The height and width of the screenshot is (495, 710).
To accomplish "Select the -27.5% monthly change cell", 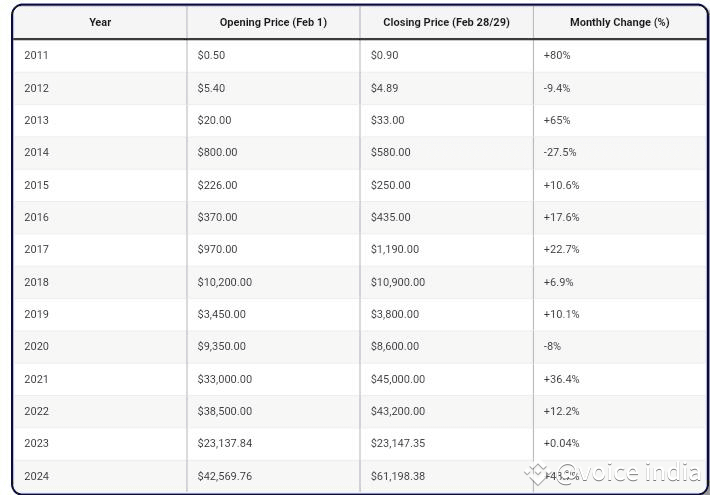I will tap(560, 152).
